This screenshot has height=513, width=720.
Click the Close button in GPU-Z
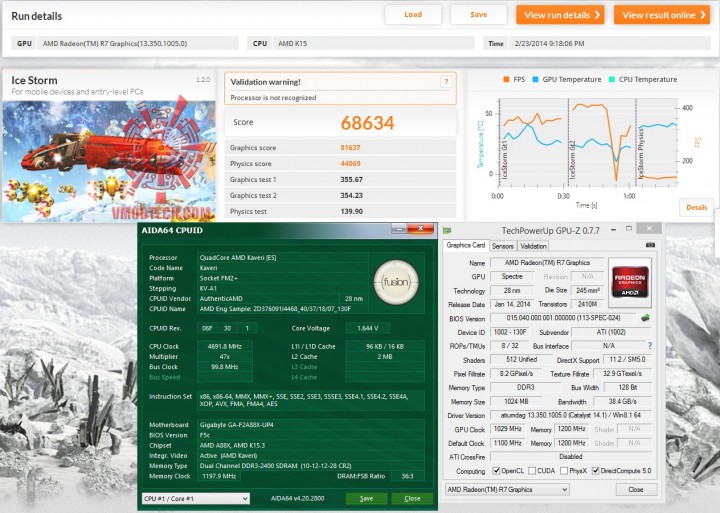pyautogui.click(x=636, y=490)
